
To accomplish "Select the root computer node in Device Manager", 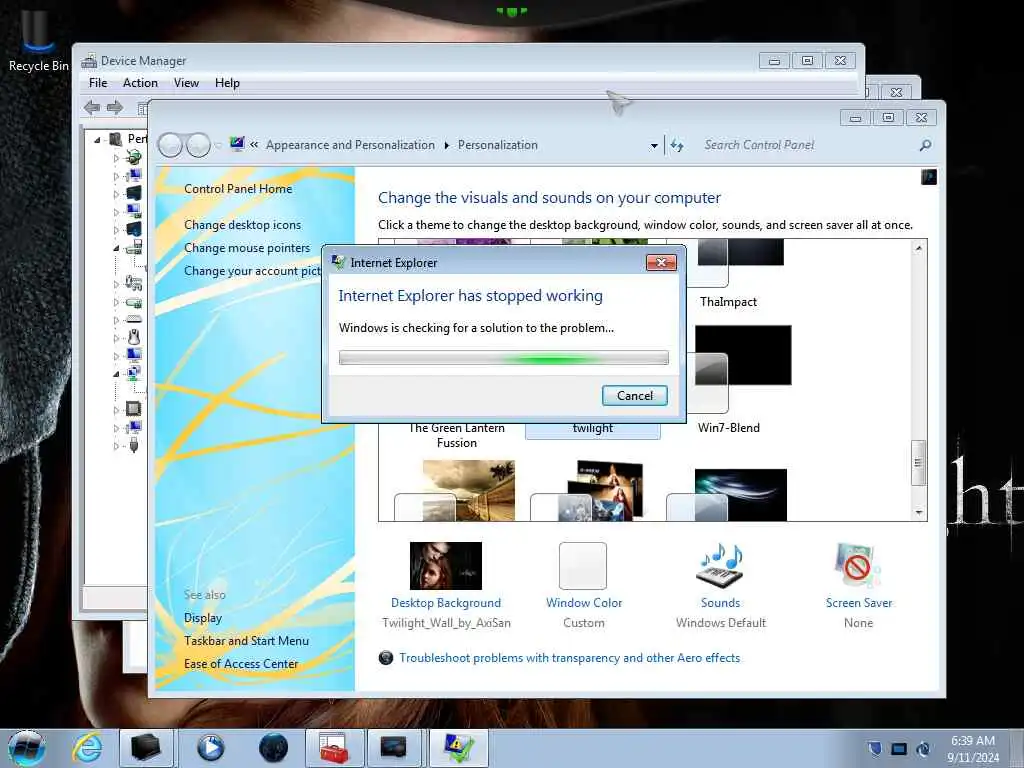I will pyautogui.click(x=116, y=138).
